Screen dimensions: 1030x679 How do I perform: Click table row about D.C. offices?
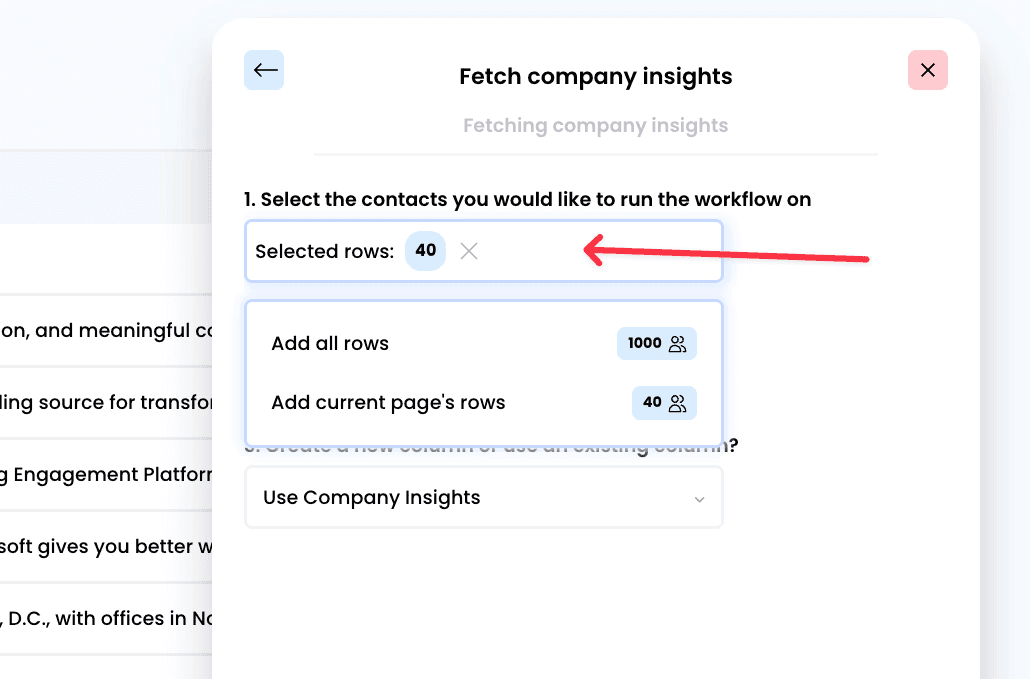106,619
